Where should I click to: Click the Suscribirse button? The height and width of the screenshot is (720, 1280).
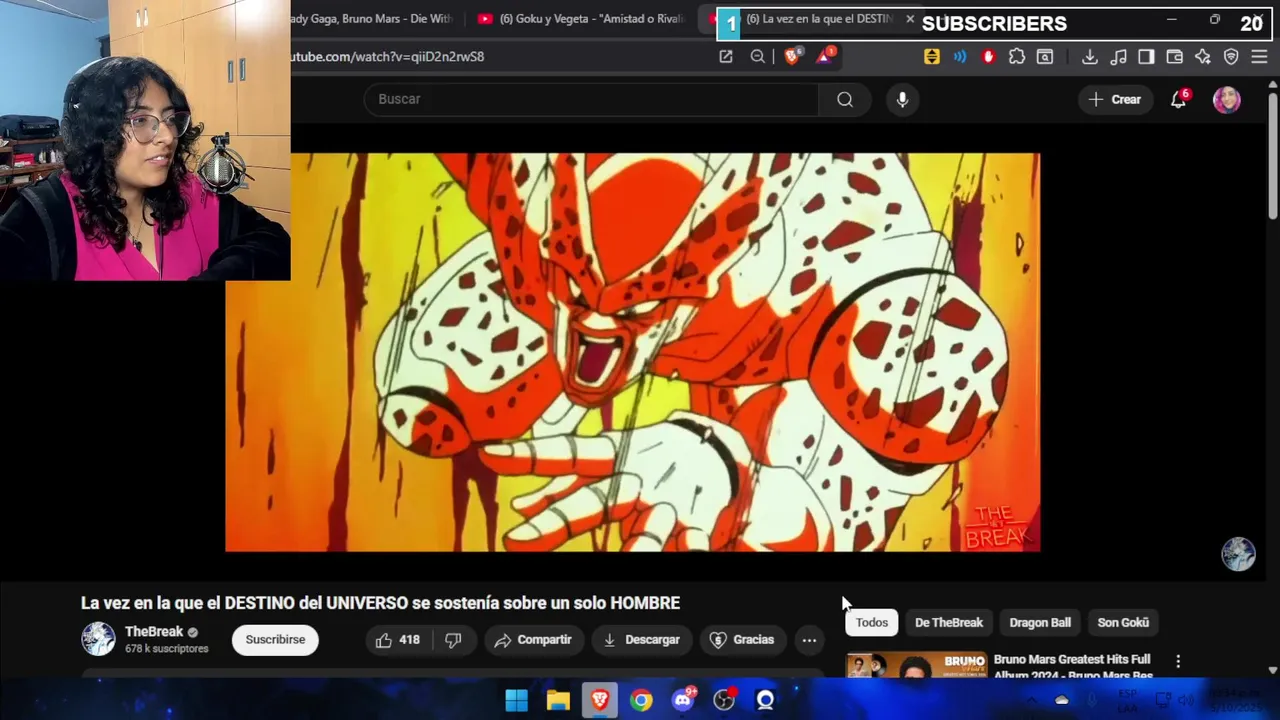click(275, 640)
